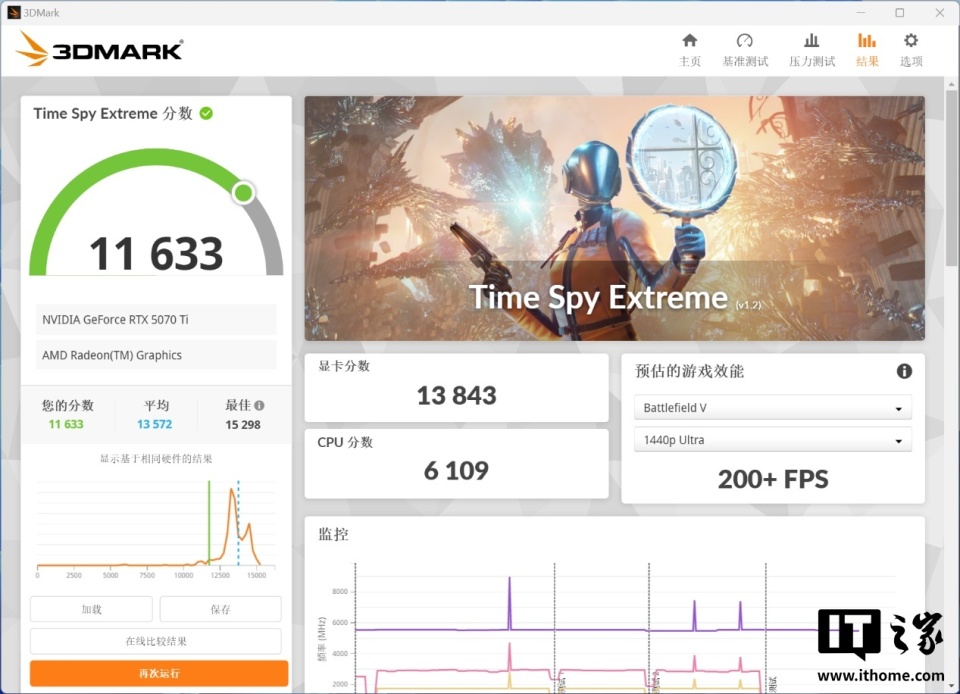Image resolution: width=960 pixels, height=694 pixels.
Task: Click the info icon in 预估的游戏效能 panel
Action: [904, 371]
